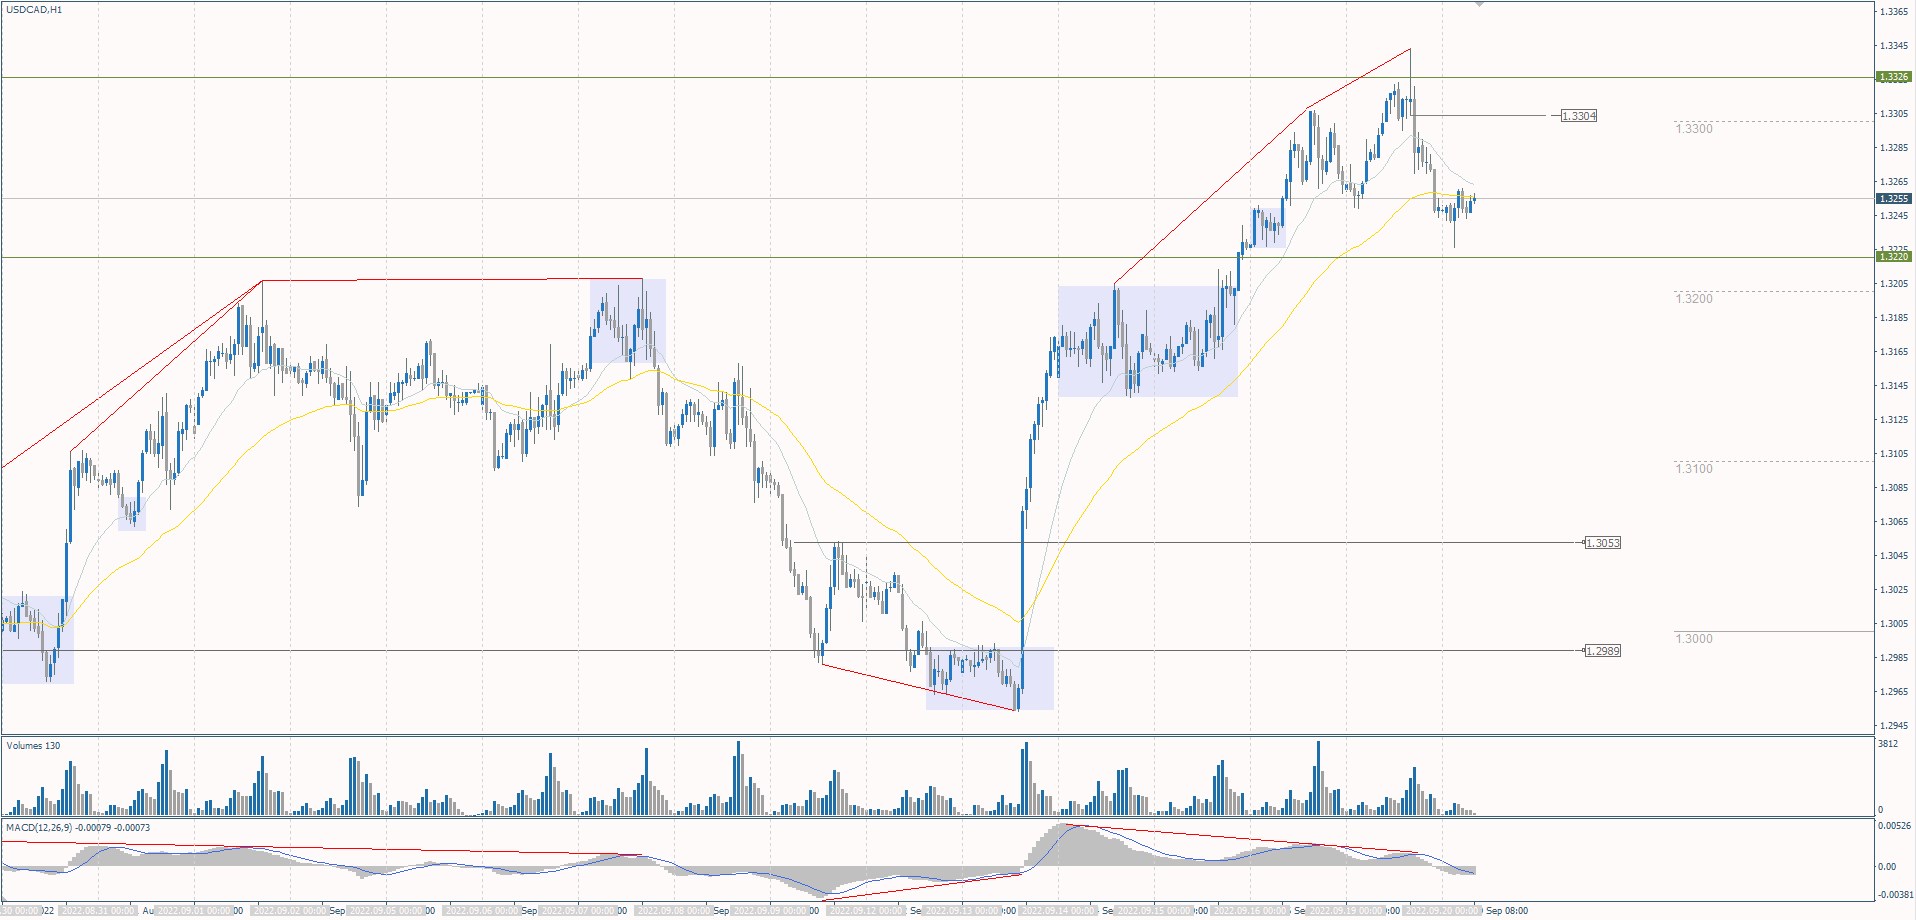The width and height of the screenshot is (1916, 920).
Task: Click the 1.3285 value on price scale
Action: 1894,148
